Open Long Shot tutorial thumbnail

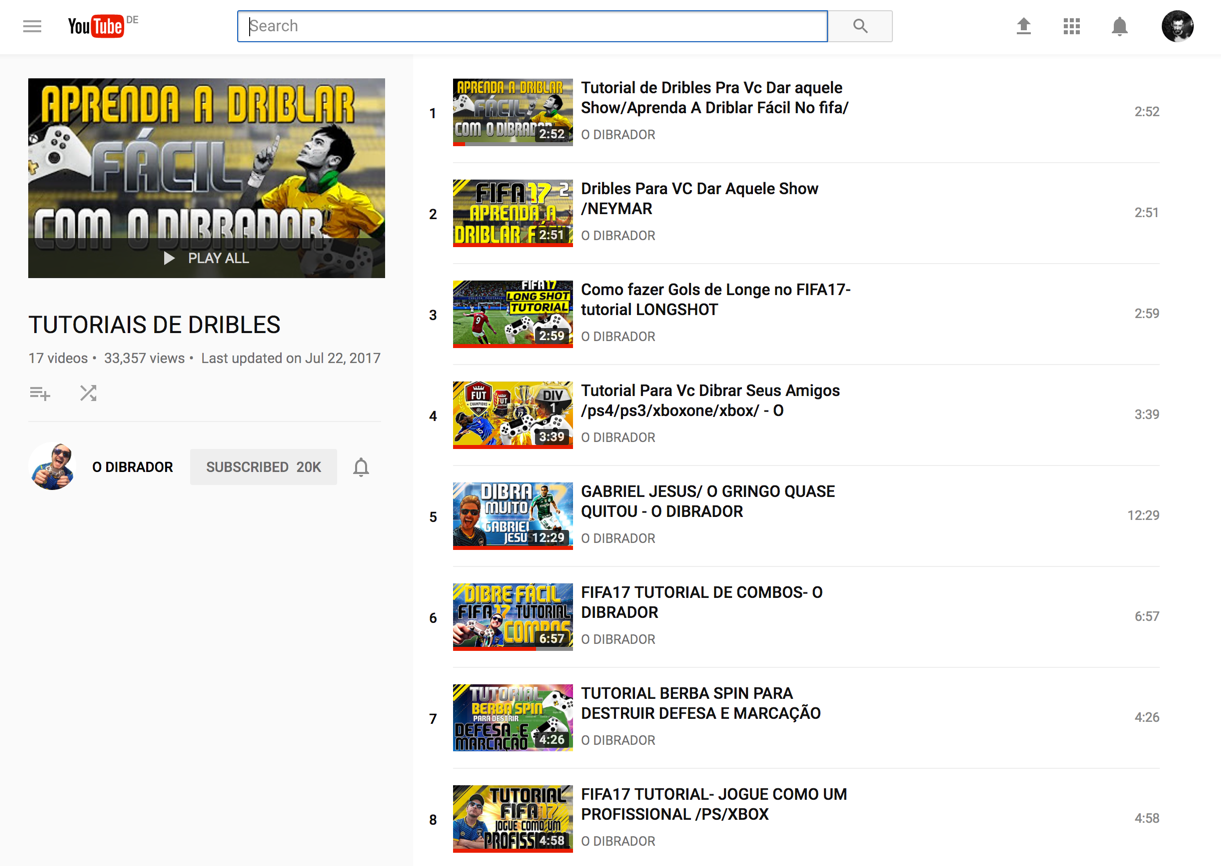512,314
